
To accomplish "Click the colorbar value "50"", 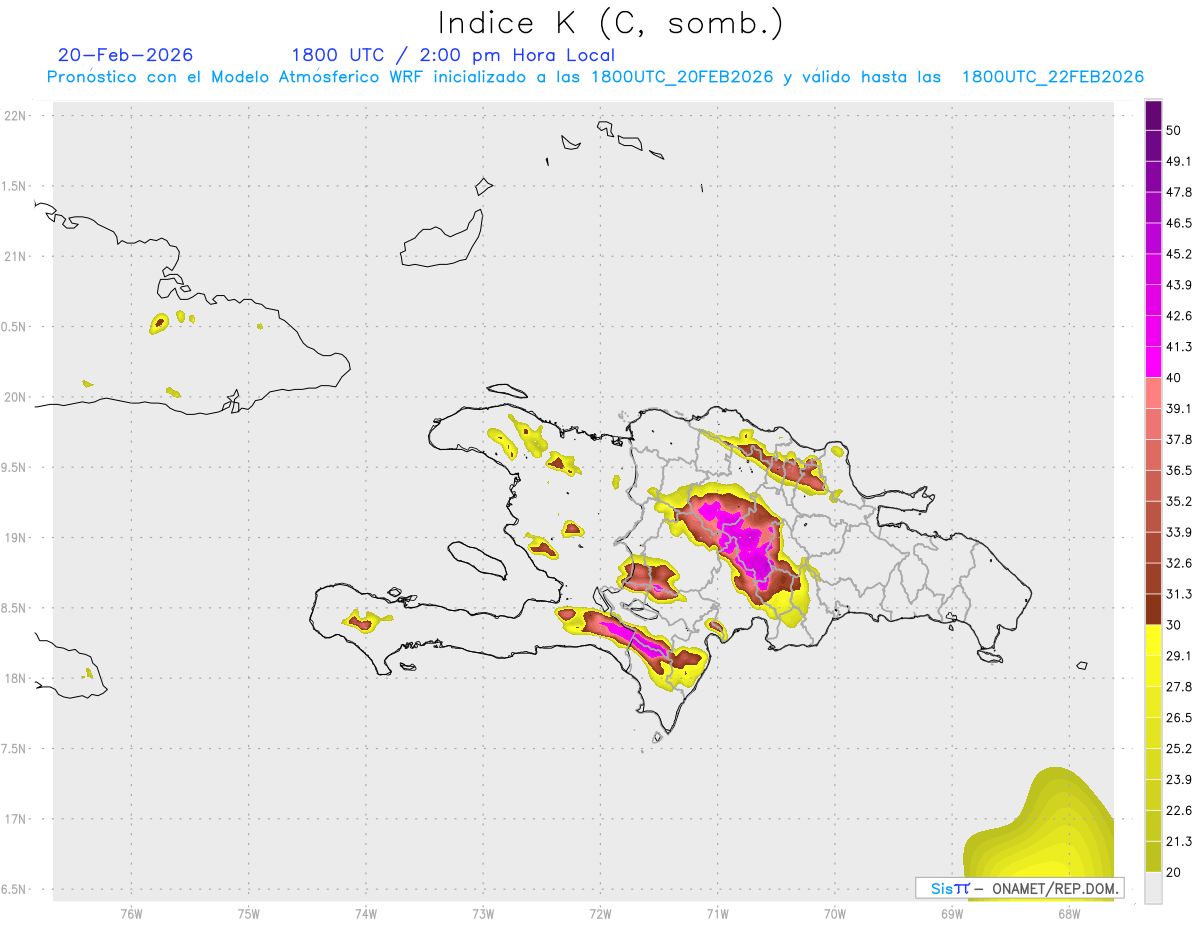I will 1175,130.
